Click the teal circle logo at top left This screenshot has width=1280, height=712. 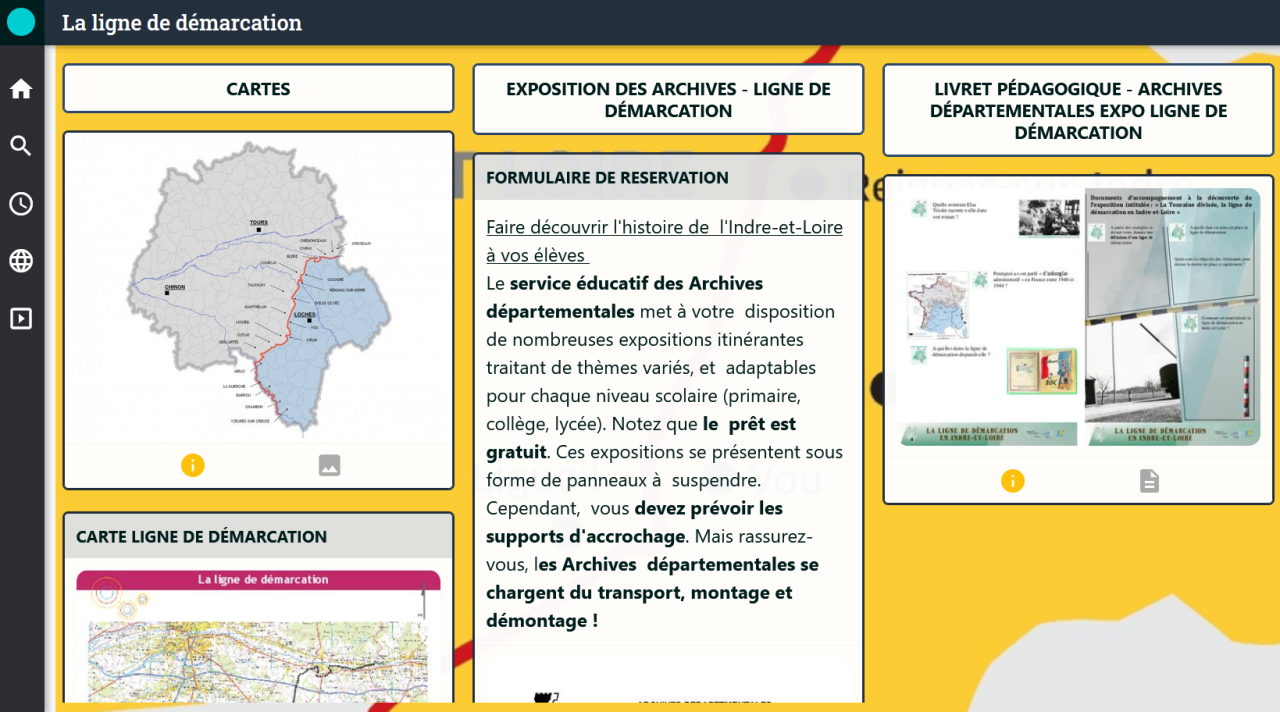21,22
